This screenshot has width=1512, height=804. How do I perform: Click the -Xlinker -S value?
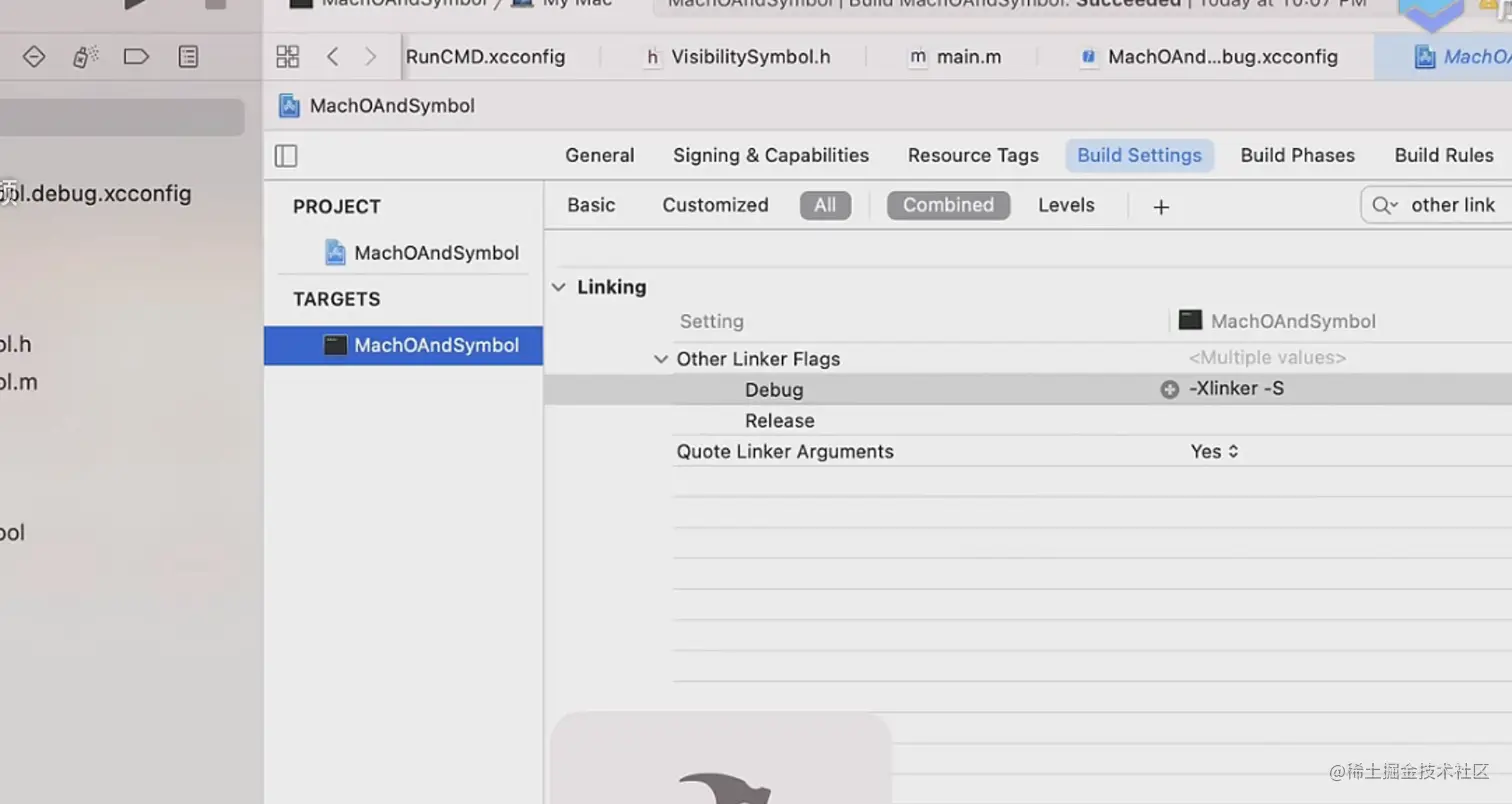click(x=1236, y=388)
